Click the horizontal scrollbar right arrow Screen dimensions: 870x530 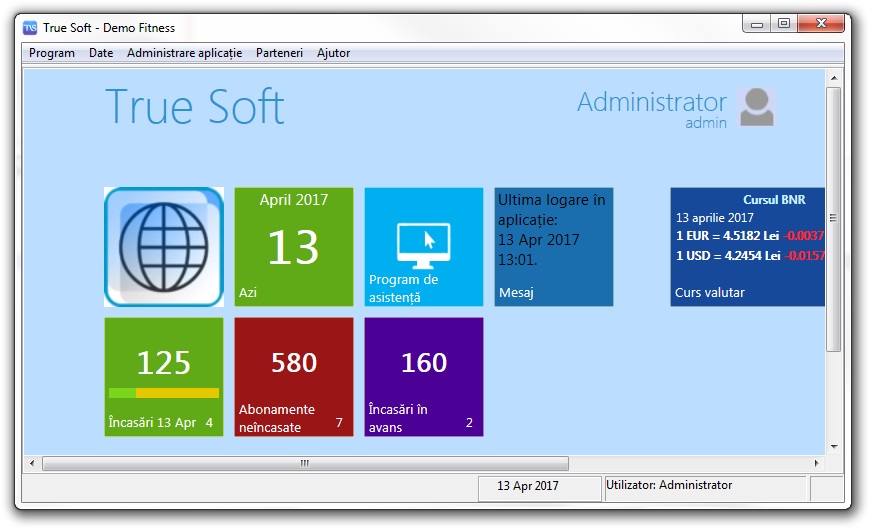818,464
